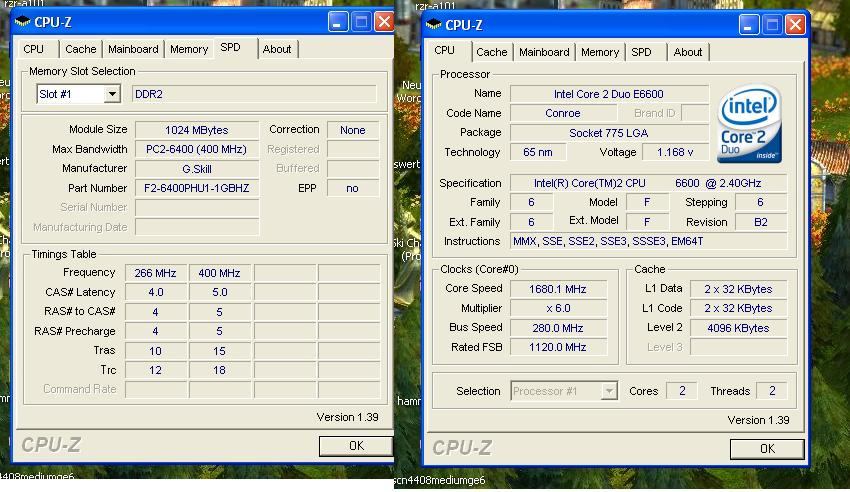Image resolution: width=850 pixels, height=492 pixels.
Task: Click the Intel Core 2 Duo E6600 name field
Action: 609,94
